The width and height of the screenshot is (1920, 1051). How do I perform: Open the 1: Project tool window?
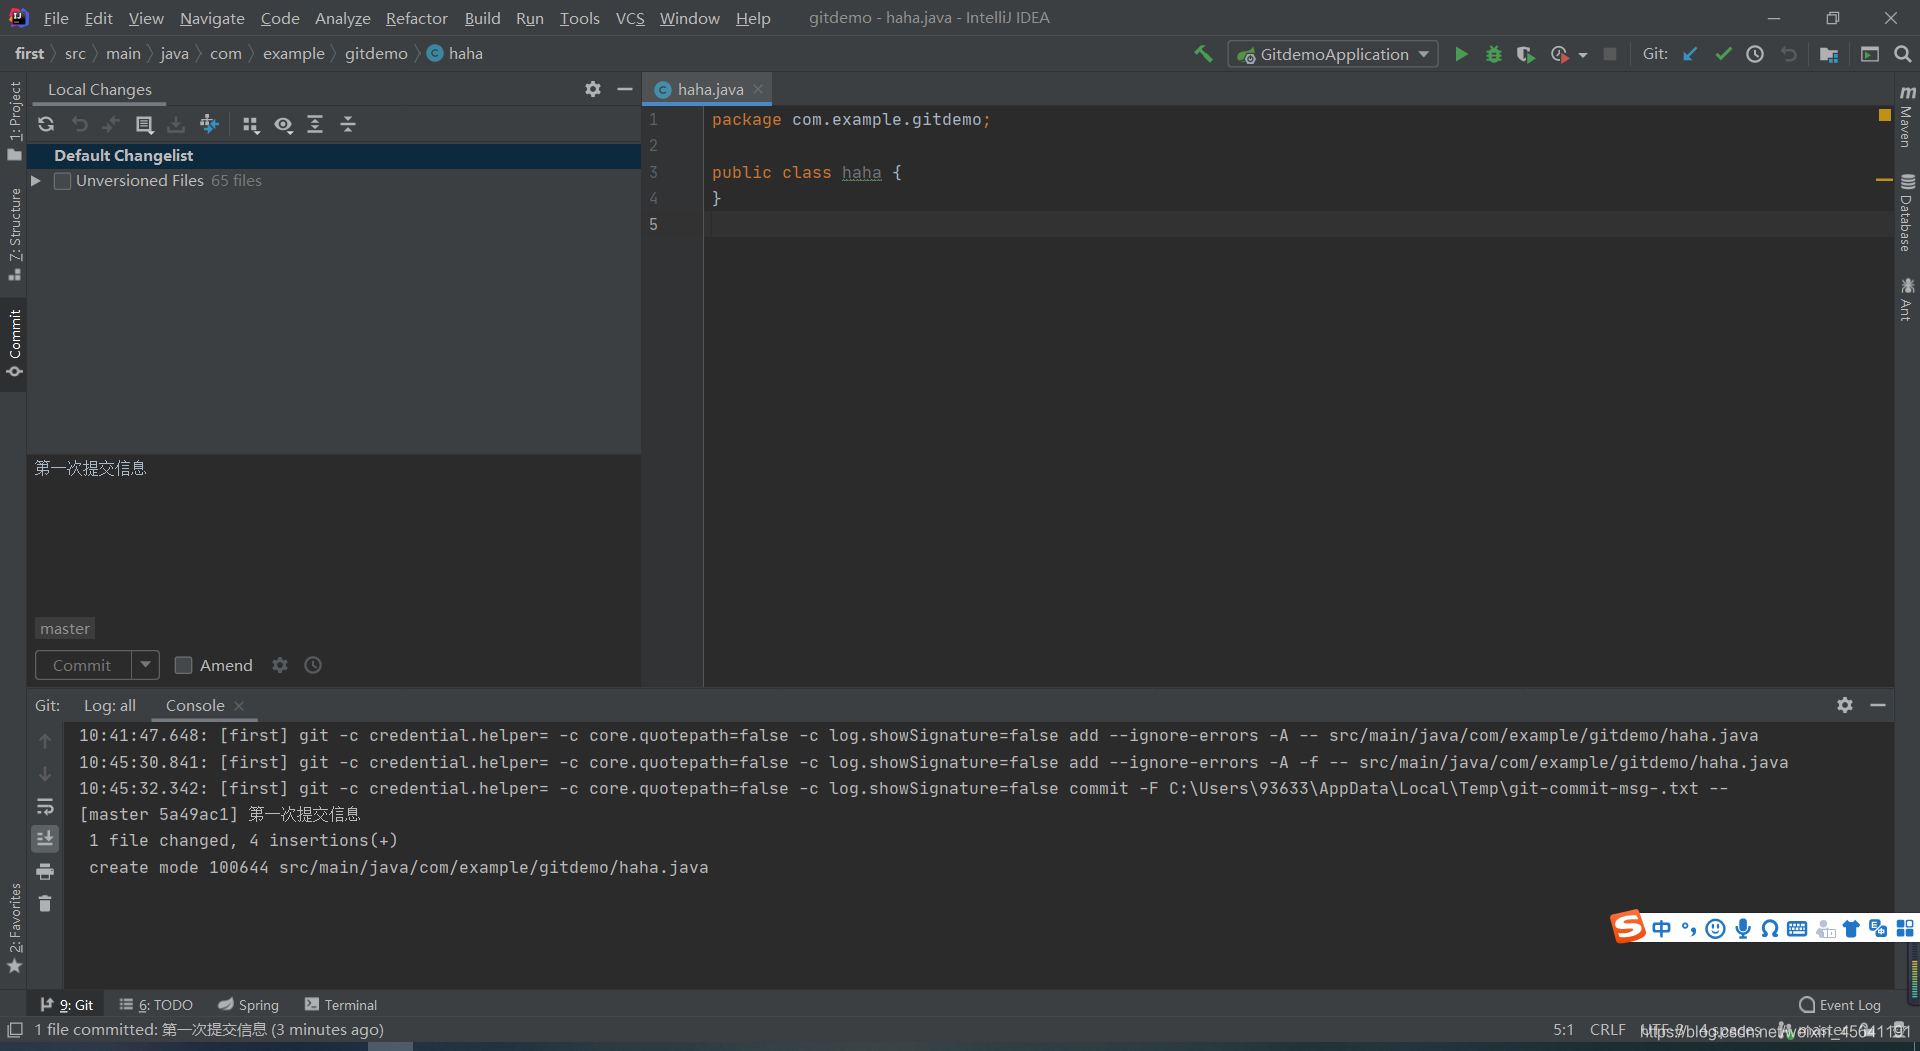tap(14, 120)
